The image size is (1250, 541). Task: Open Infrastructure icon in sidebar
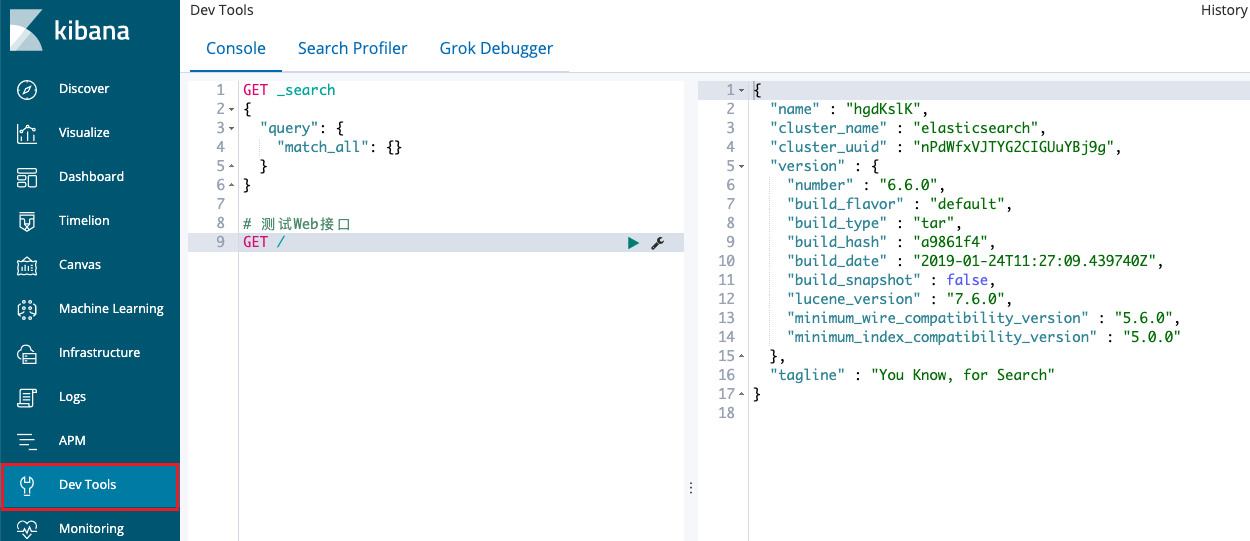click(x=27, y=353)
